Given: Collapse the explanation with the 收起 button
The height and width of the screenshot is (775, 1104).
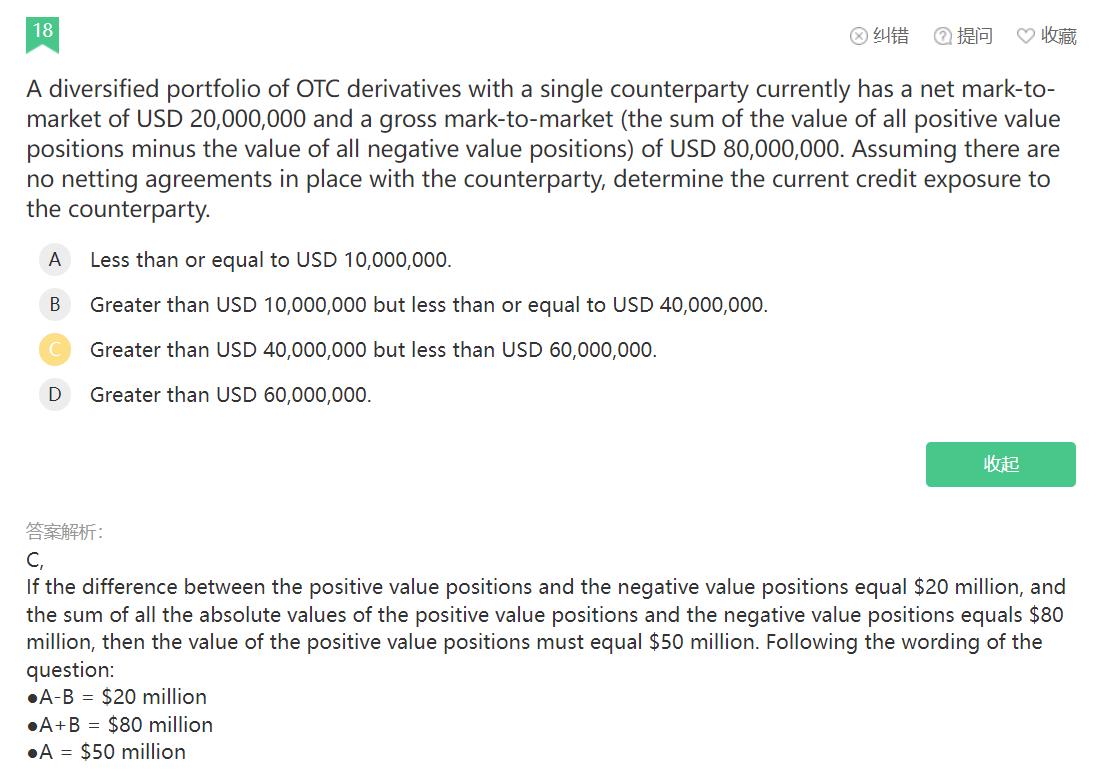Looking at the screenshot, I should point(1000,464).
